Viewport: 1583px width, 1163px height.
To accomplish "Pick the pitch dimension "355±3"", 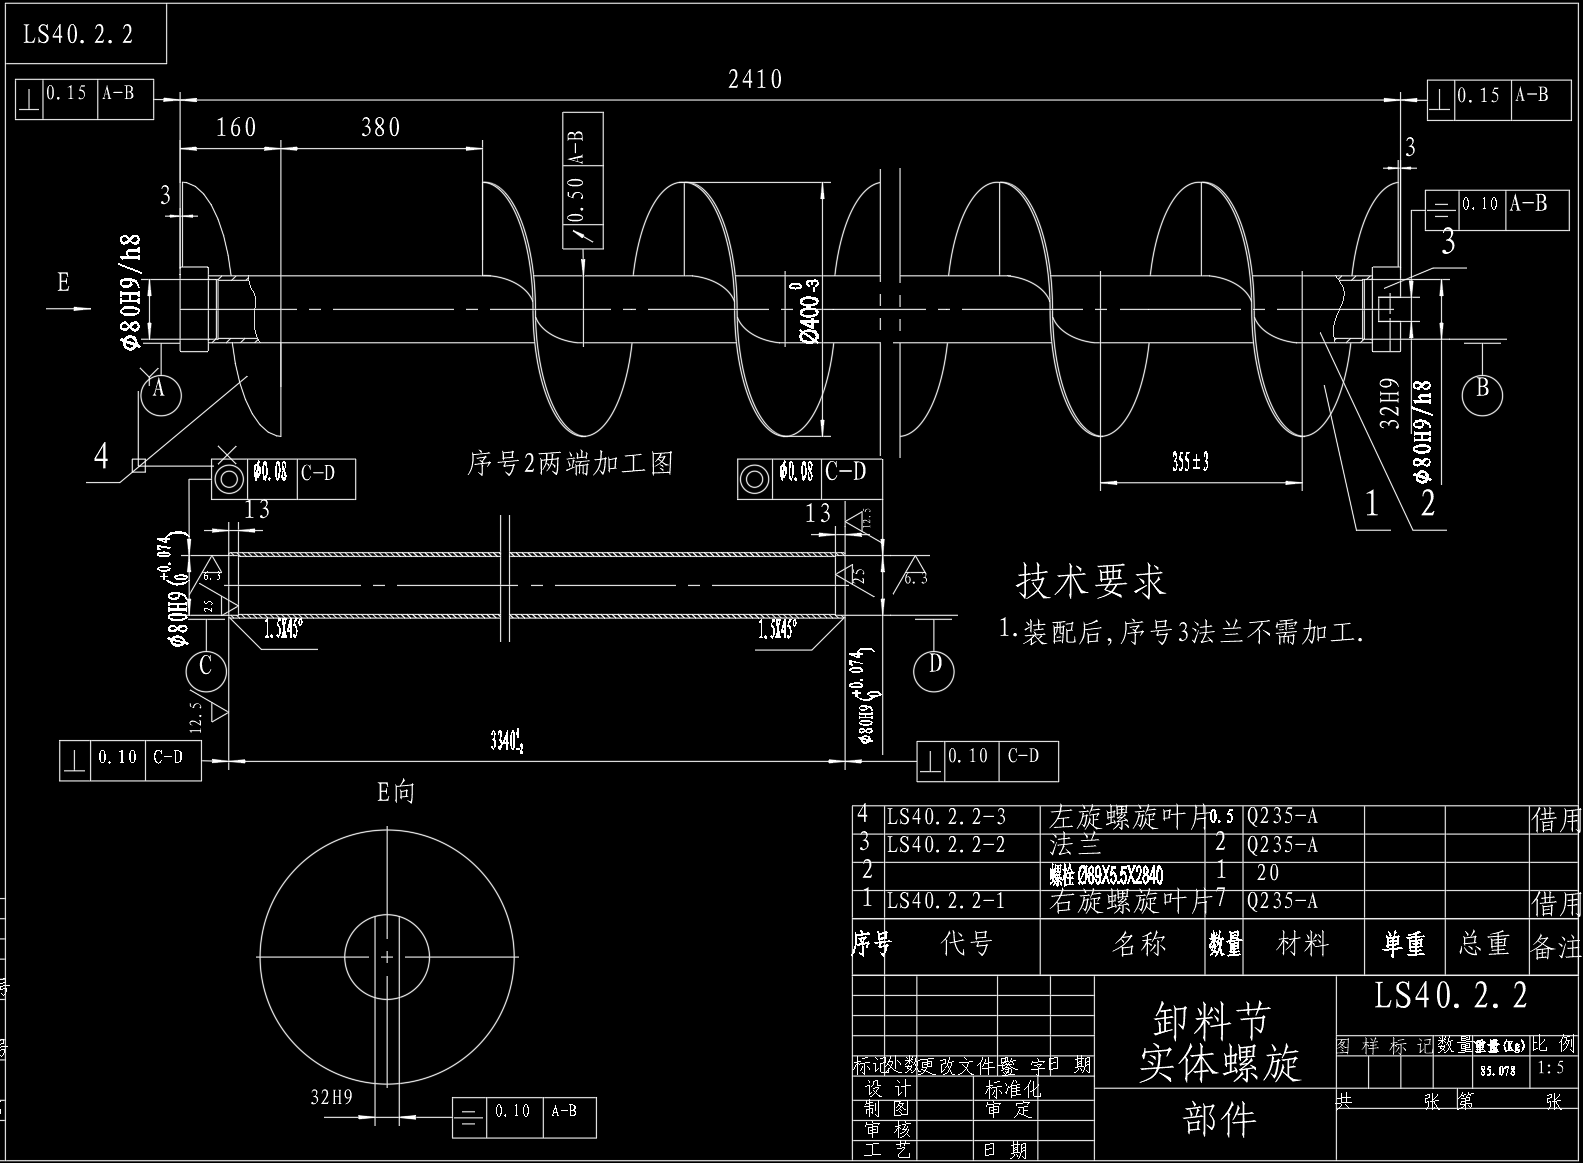I will [x=1190, y=462].
